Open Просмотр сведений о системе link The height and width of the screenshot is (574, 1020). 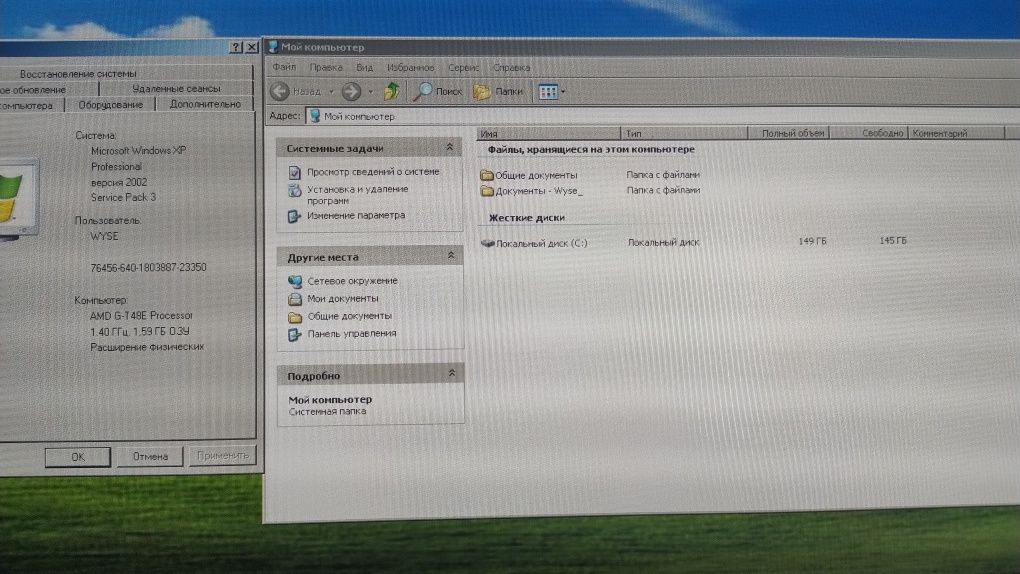coord(373,172)
